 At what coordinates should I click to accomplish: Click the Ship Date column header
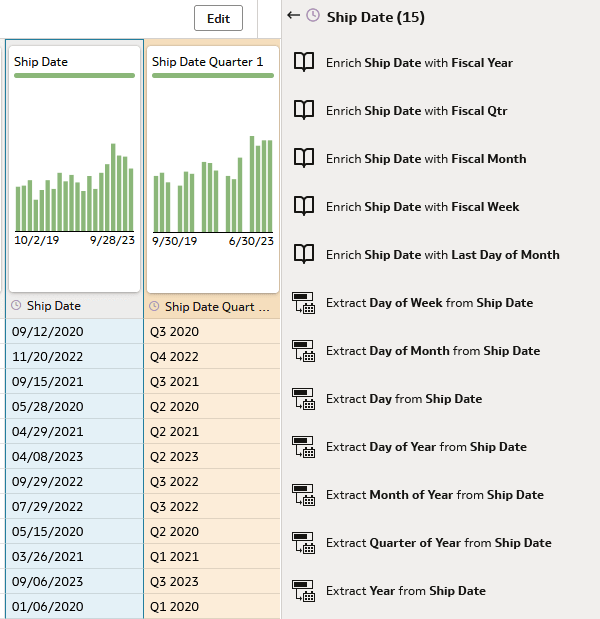point(54,306)
